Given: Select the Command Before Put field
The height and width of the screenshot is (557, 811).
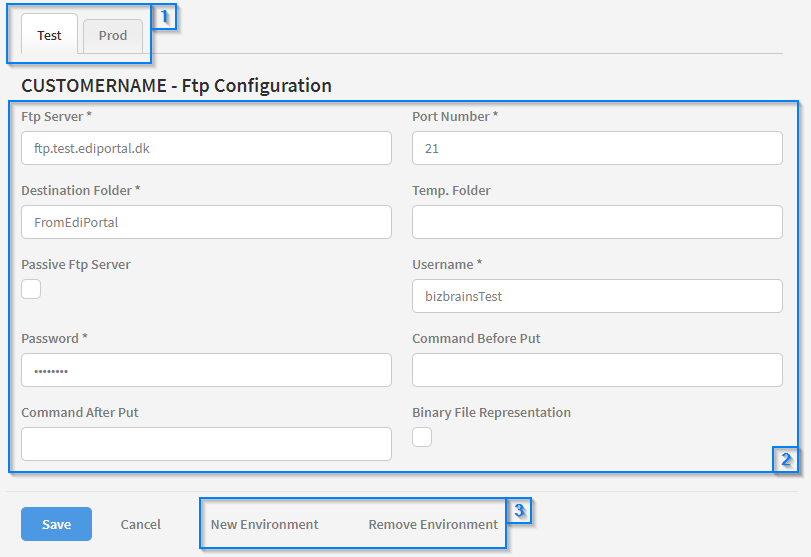Looking at the screenshot, I should (x=597, y=370).
